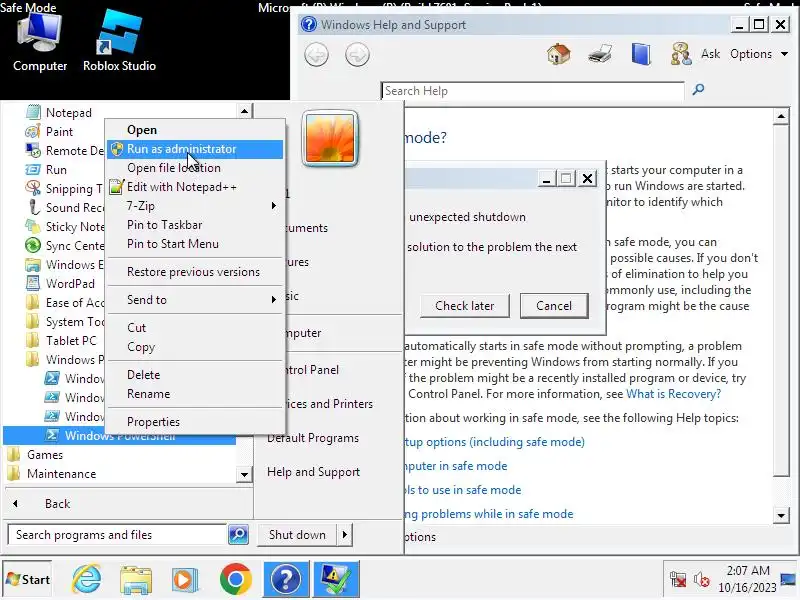Image resolution: width=800 pixels, height=600 pixels.
Task: Click the Print icon in Help toolbar
Action: click(599, 54)
